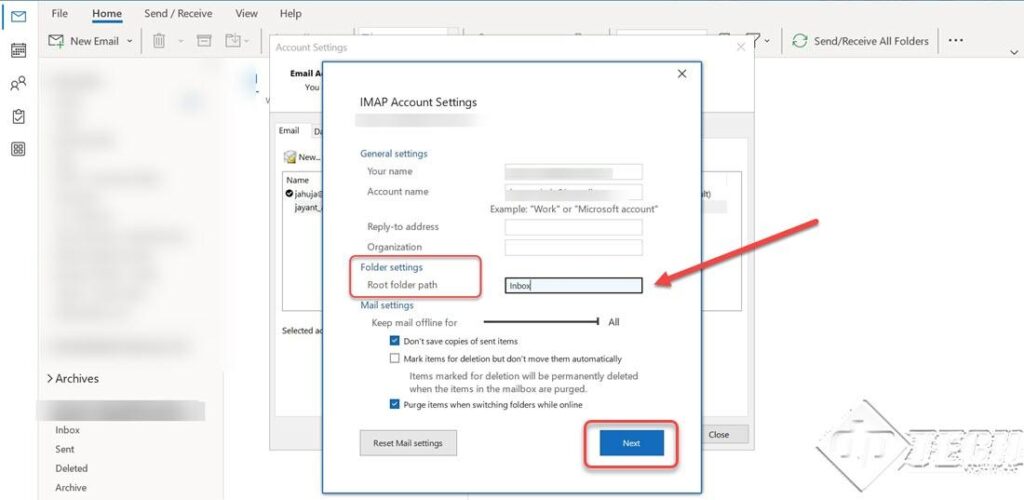Screen dimensions: 1024x500
Task: Open the Tasks clipboard icon
Action: point(18,117)
